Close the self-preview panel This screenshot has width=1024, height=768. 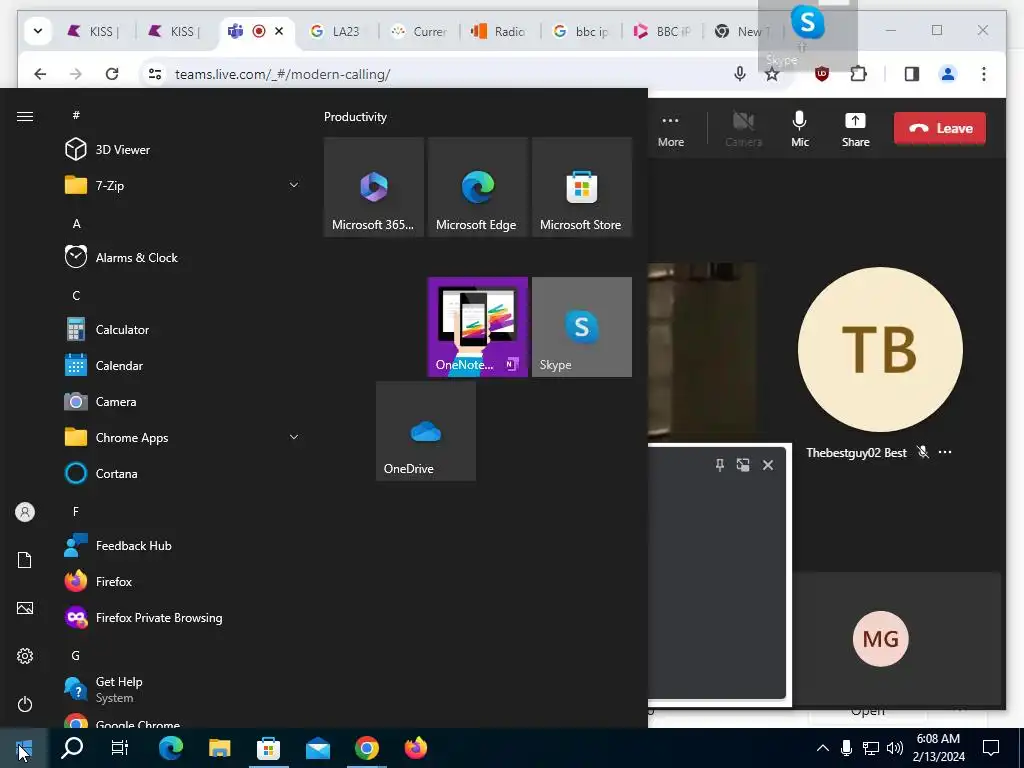point(768,465)
